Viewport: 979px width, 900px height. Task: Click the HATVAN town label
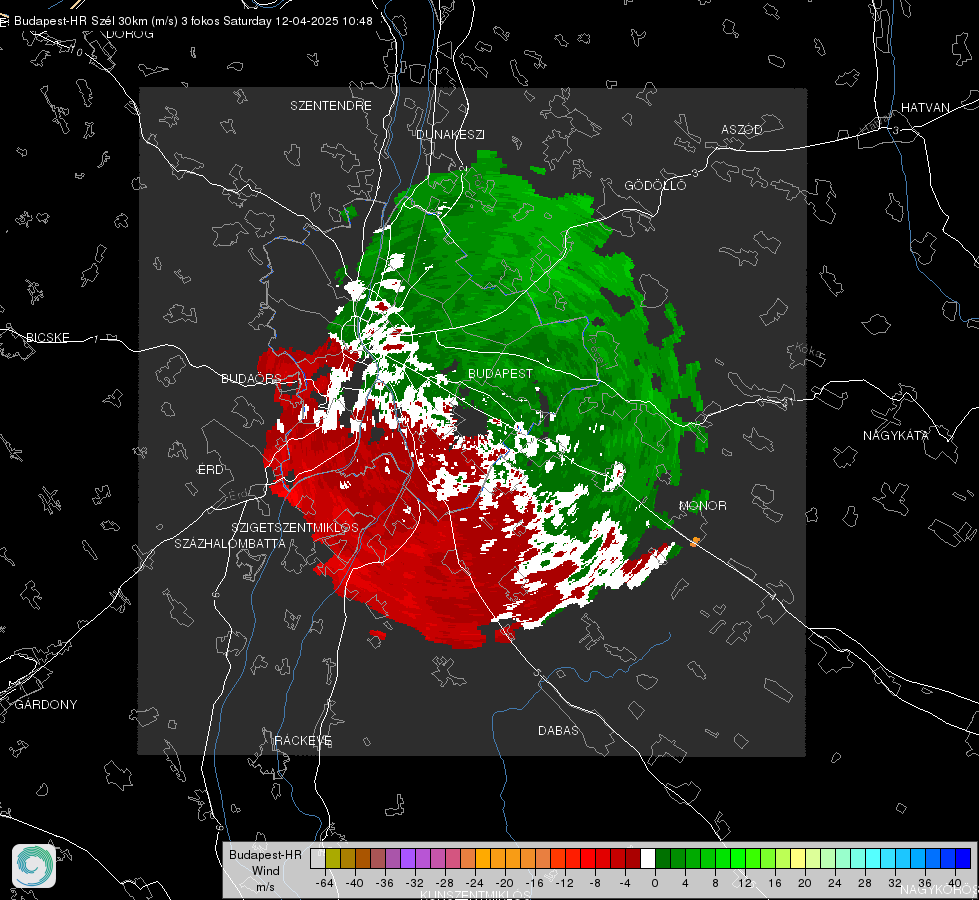925,107
